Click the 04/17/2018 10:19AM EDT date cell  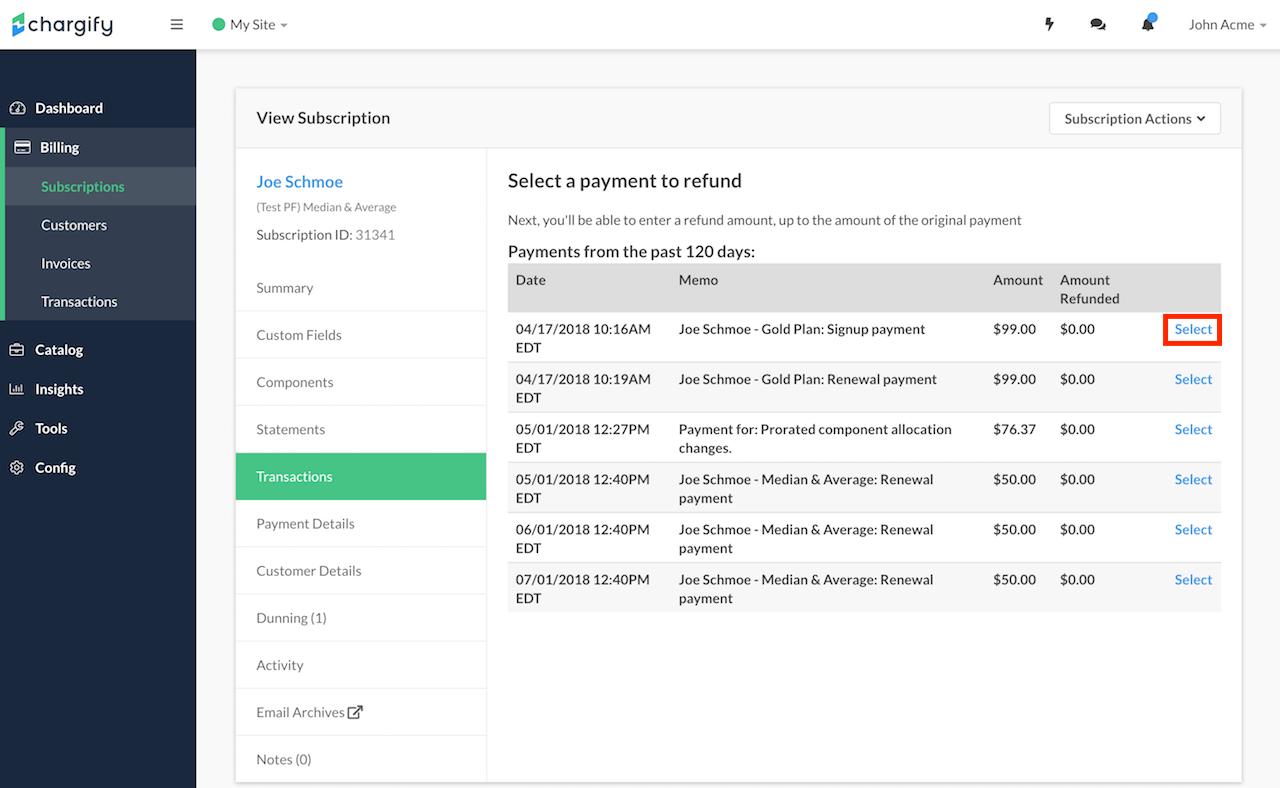click(583, 388)
